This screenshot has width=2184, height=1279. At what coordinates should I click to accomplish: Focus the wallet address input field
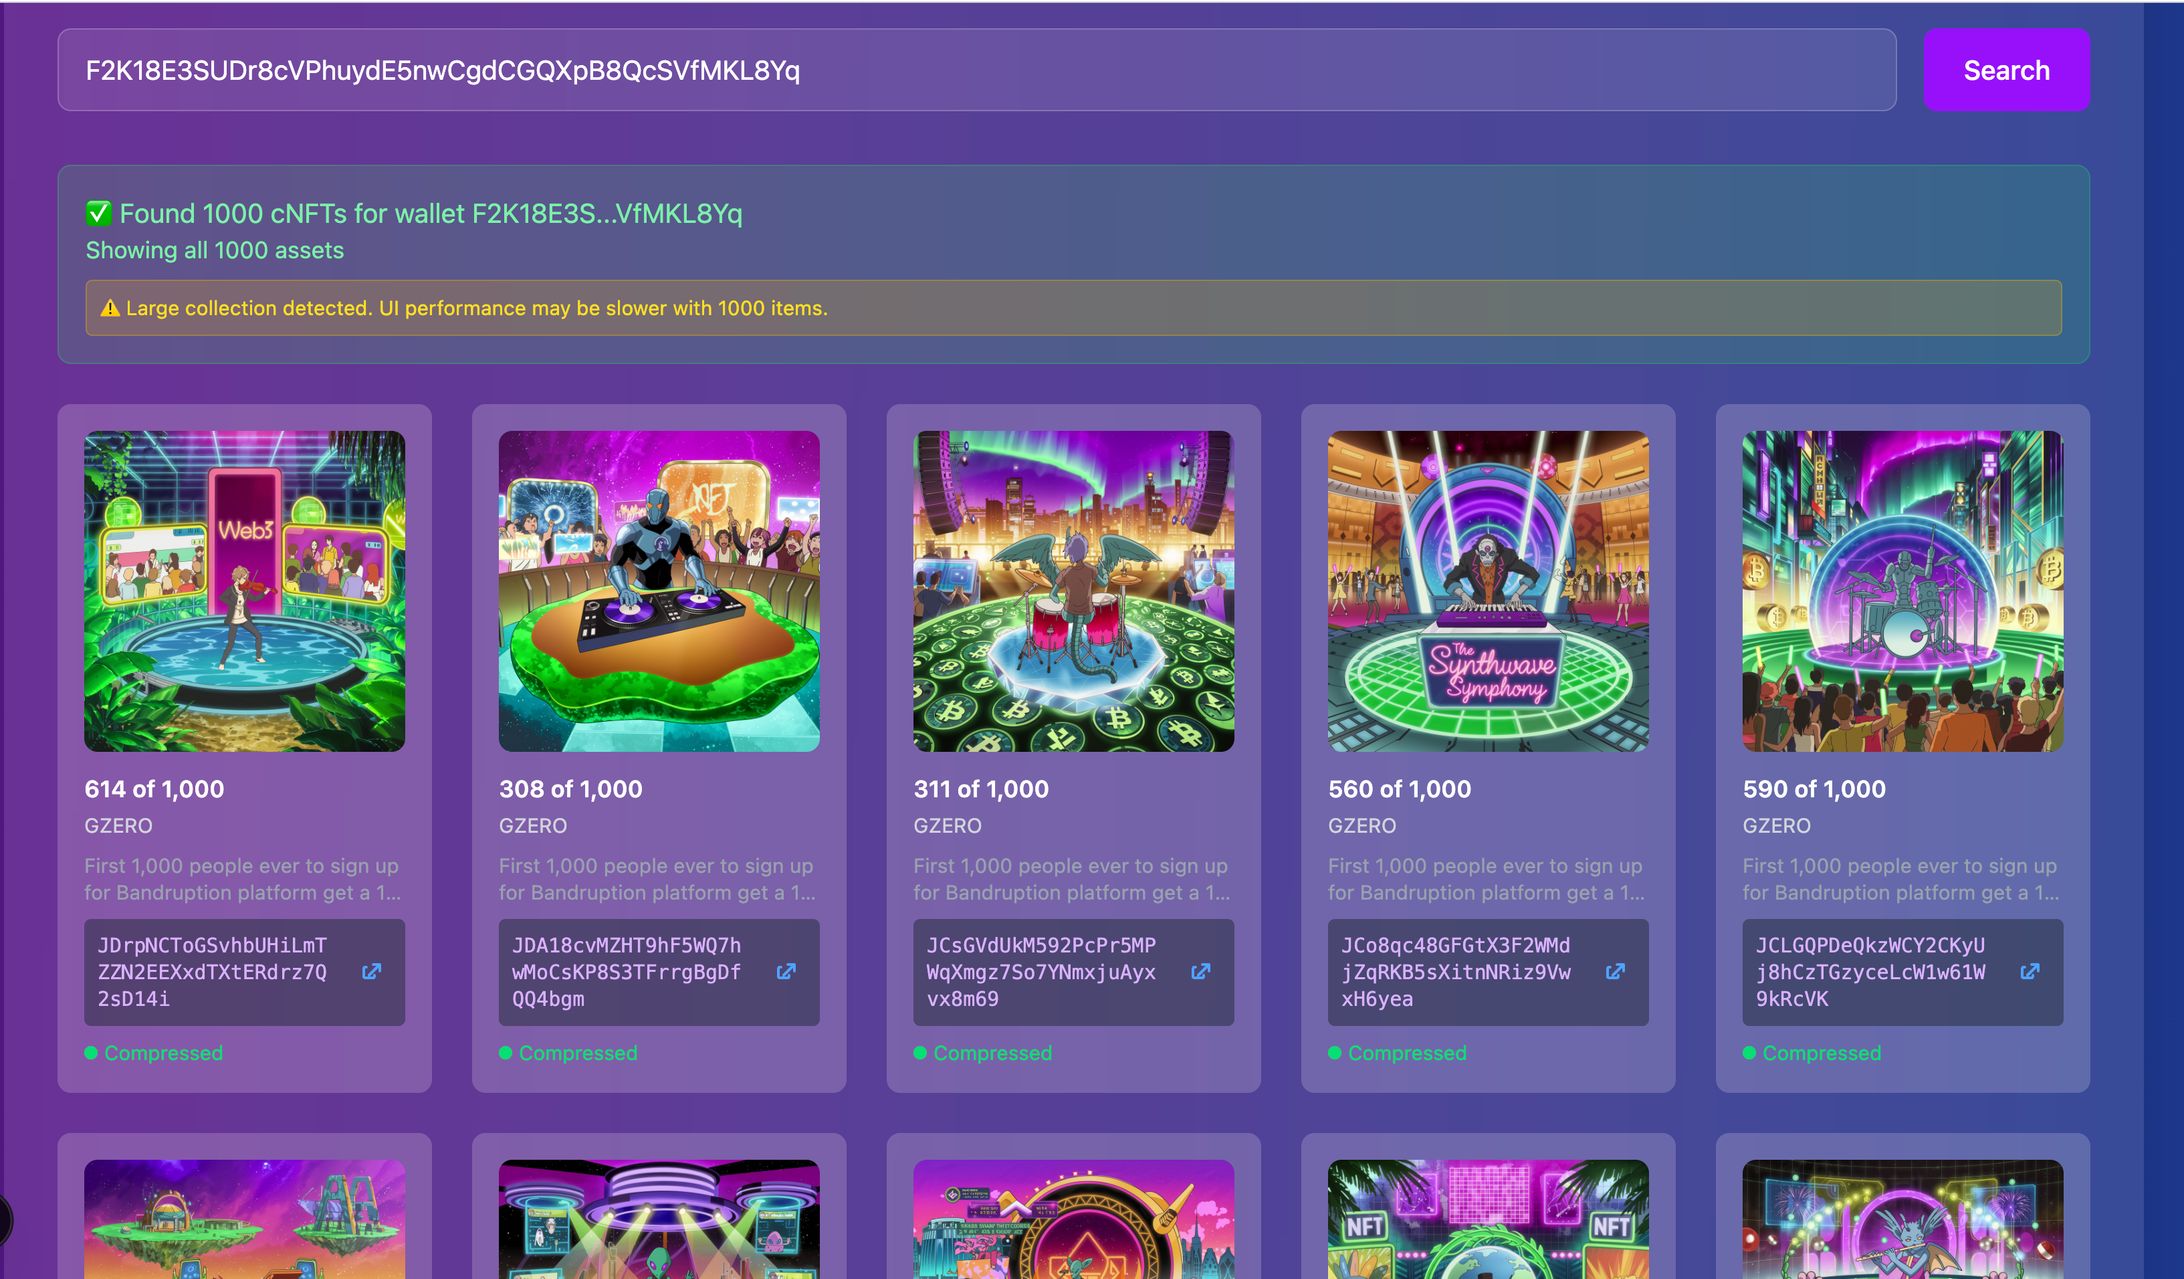976,70
